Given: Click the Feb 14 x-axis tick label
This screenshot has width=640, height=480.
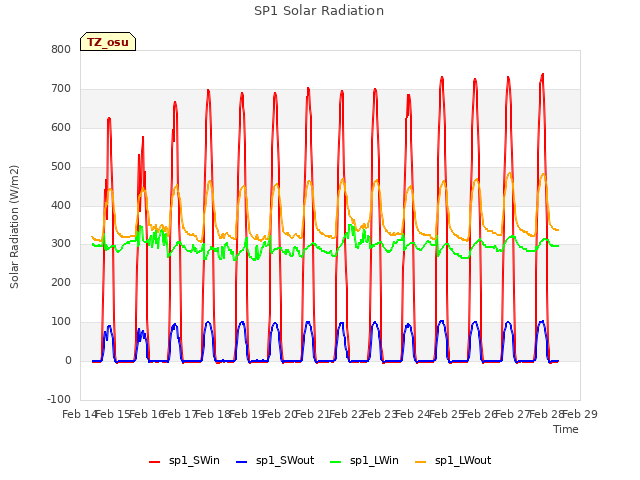Looking at the screenshot, I should click(79, 414).
